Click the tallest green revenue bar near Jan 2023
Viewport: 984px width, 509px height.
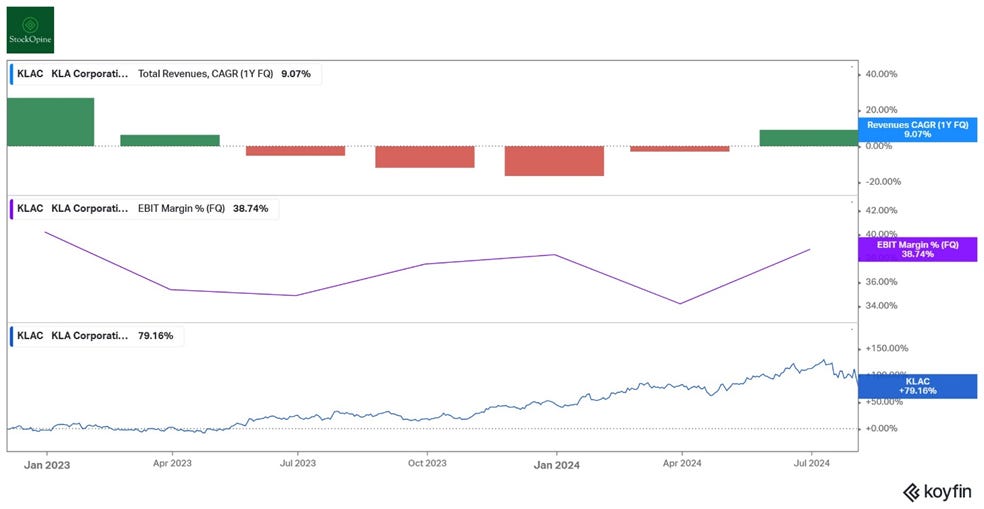coord(51,122)
